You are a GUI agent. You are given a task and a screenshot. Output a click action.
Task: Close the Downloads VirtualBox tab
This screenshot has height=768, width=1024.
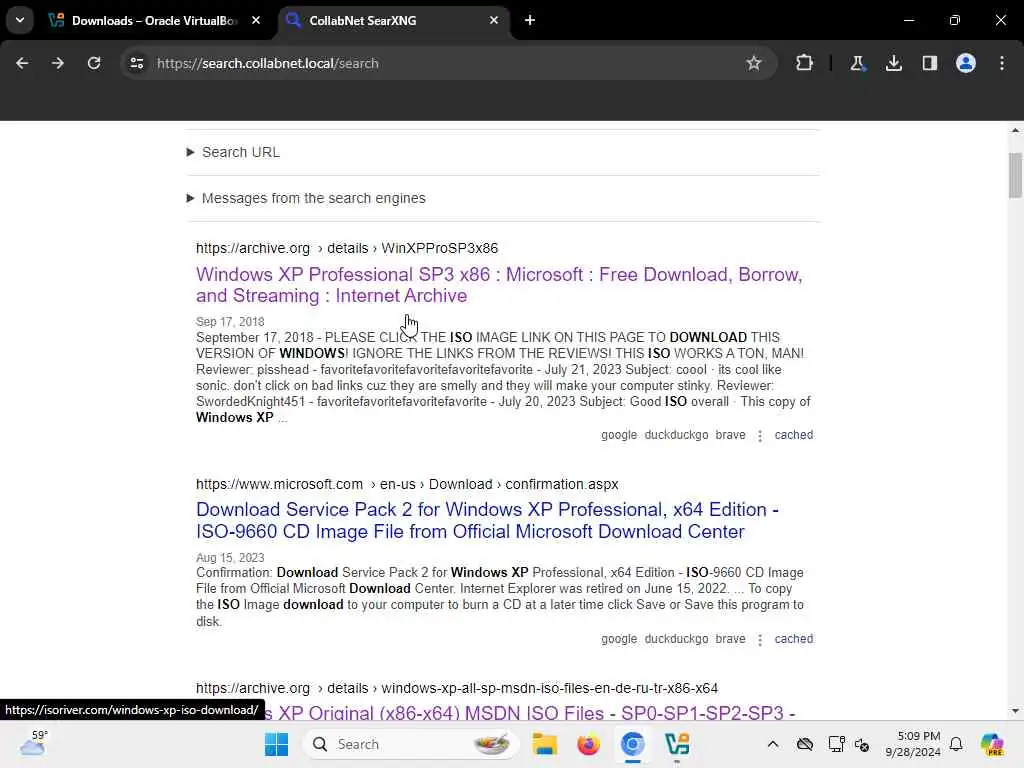pos(256,21)
